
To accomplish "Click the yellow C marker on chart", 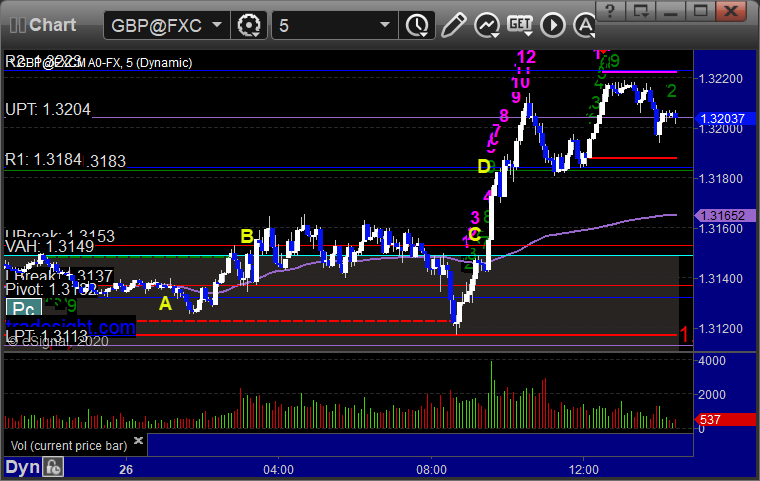I will tap(475, 235).
